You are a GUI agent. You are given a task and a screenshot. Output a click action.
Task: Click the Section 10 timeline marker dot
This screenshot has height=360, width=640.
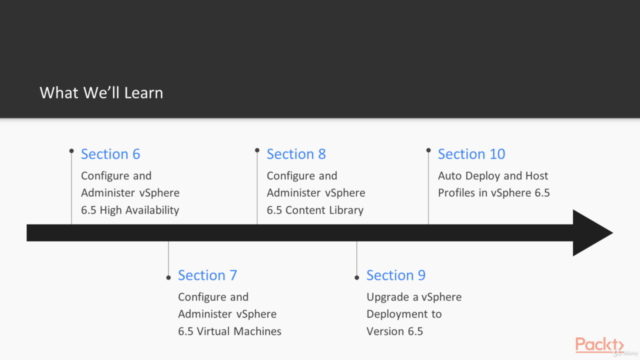coord(429,151)
